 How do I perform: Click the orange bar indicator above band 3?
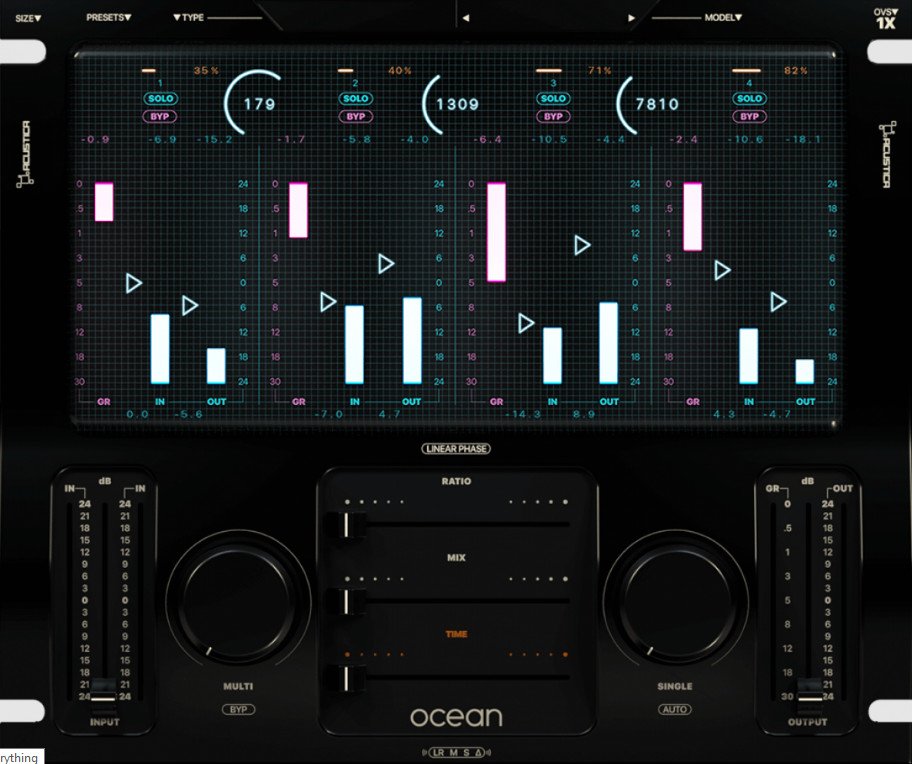point(548,71)
